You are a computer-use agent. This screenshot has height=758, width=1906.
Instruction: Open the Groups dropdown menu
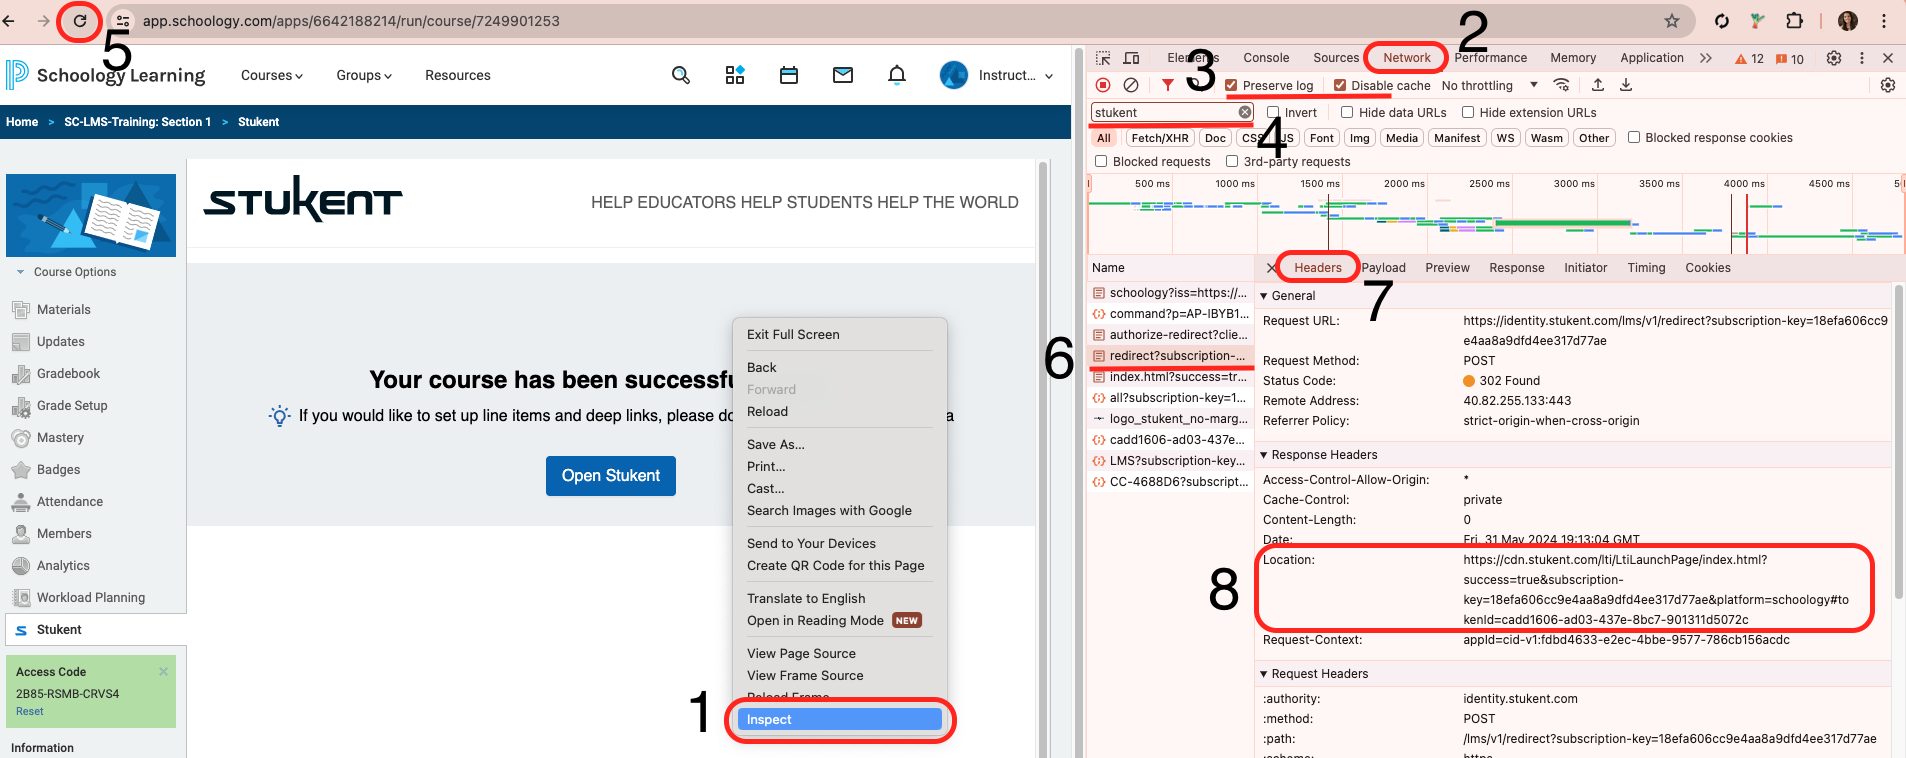364,75
